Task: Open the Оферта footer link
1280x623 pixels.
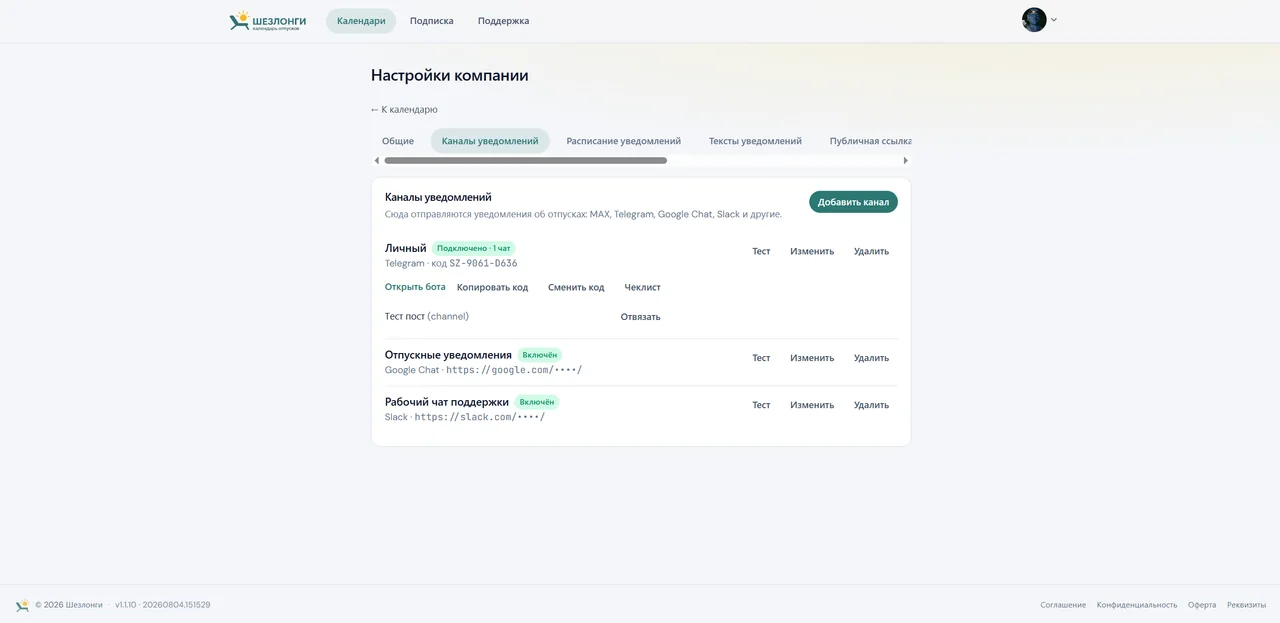Action: point(1202,605)
